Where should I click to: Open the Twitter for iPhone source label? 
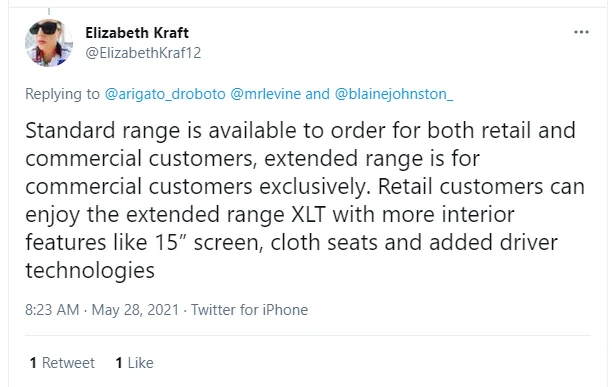249,310
